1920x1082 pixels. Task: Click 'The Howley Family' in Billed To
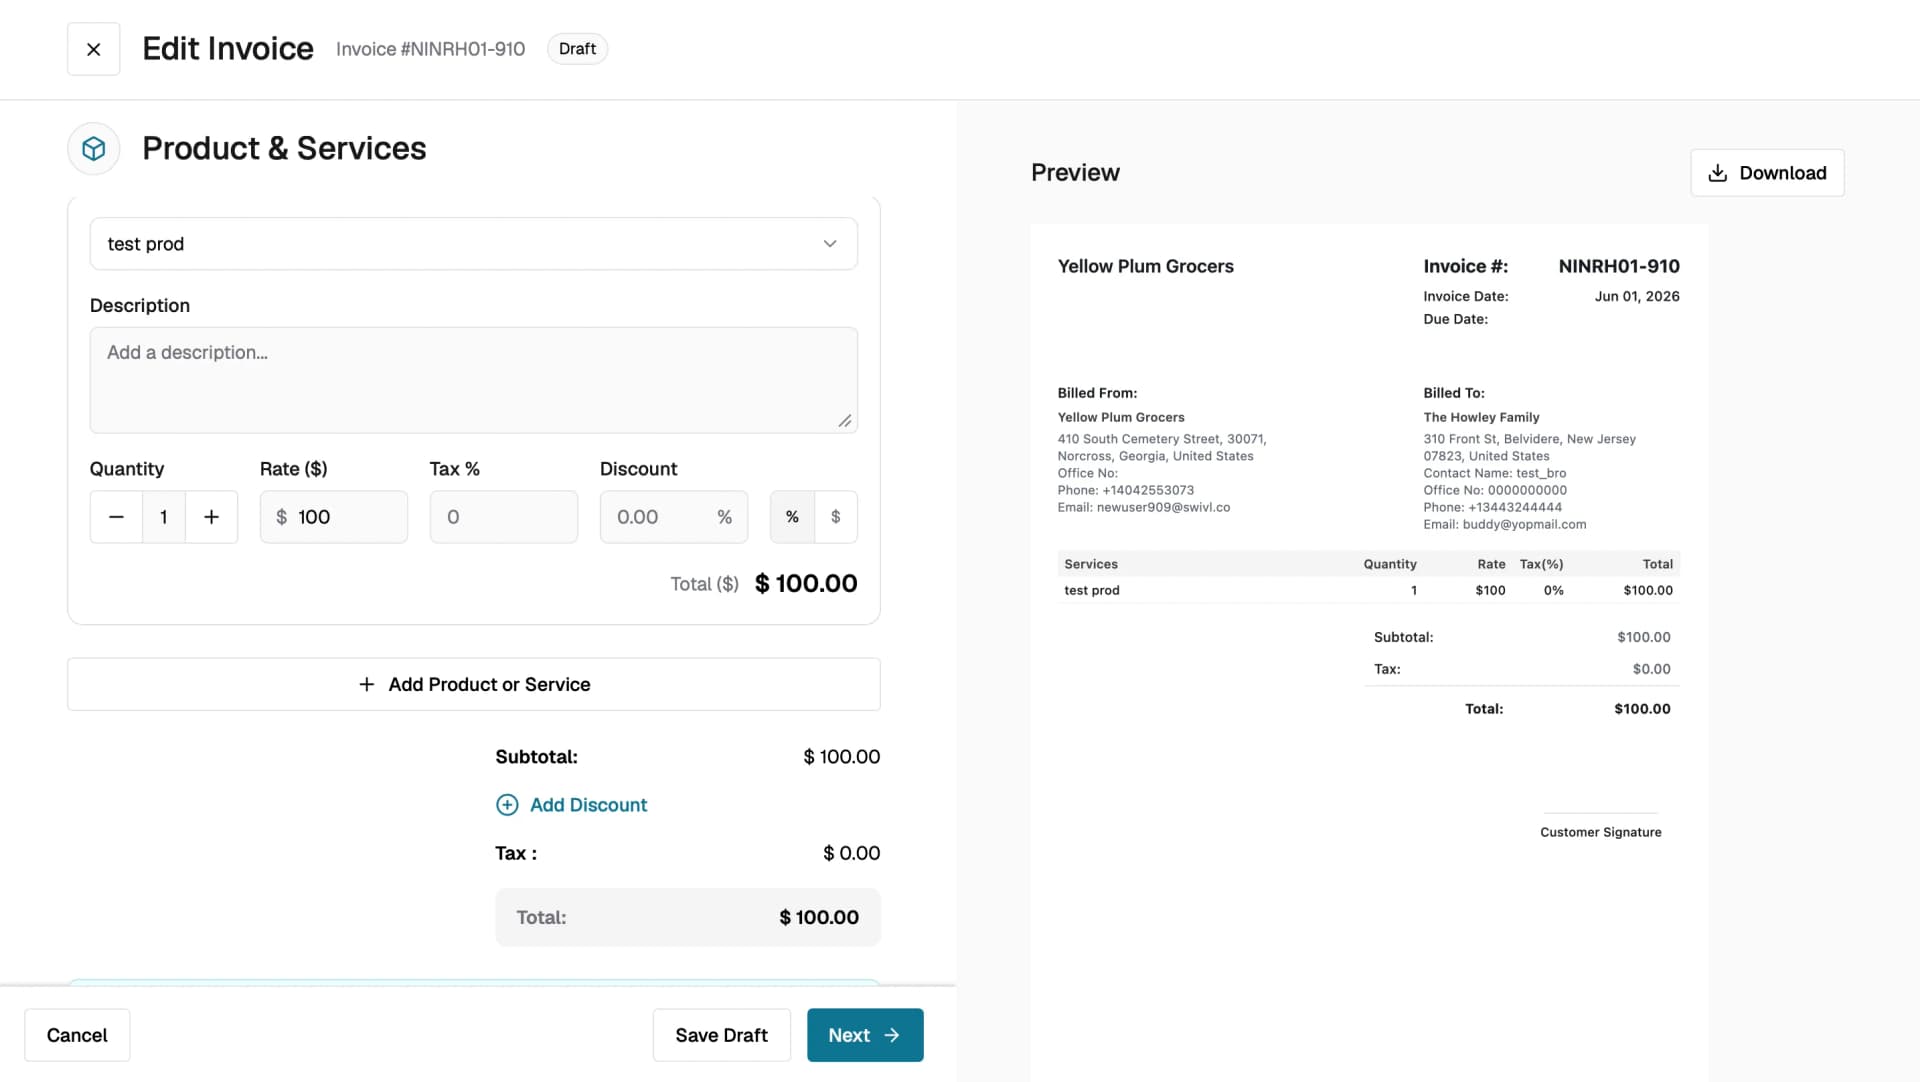click(x=1481, y=417)
